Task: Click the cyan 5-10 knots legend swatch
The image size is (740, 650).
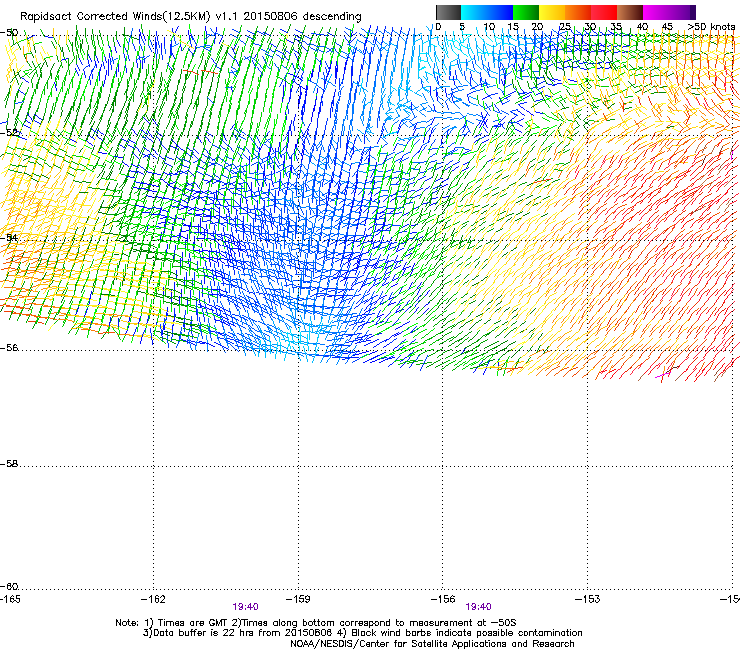Action: click(x=474, y=12)
